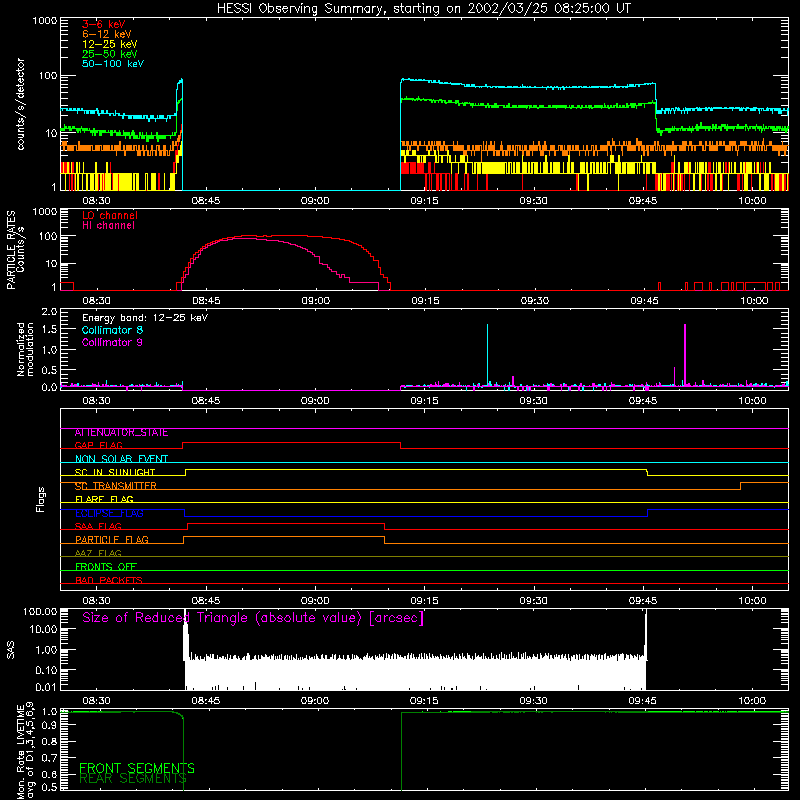Click the 0.10 tick on SAS axis
Viewport: 800px width, 800px height.
pyautogui.click(x=46, y=670)
